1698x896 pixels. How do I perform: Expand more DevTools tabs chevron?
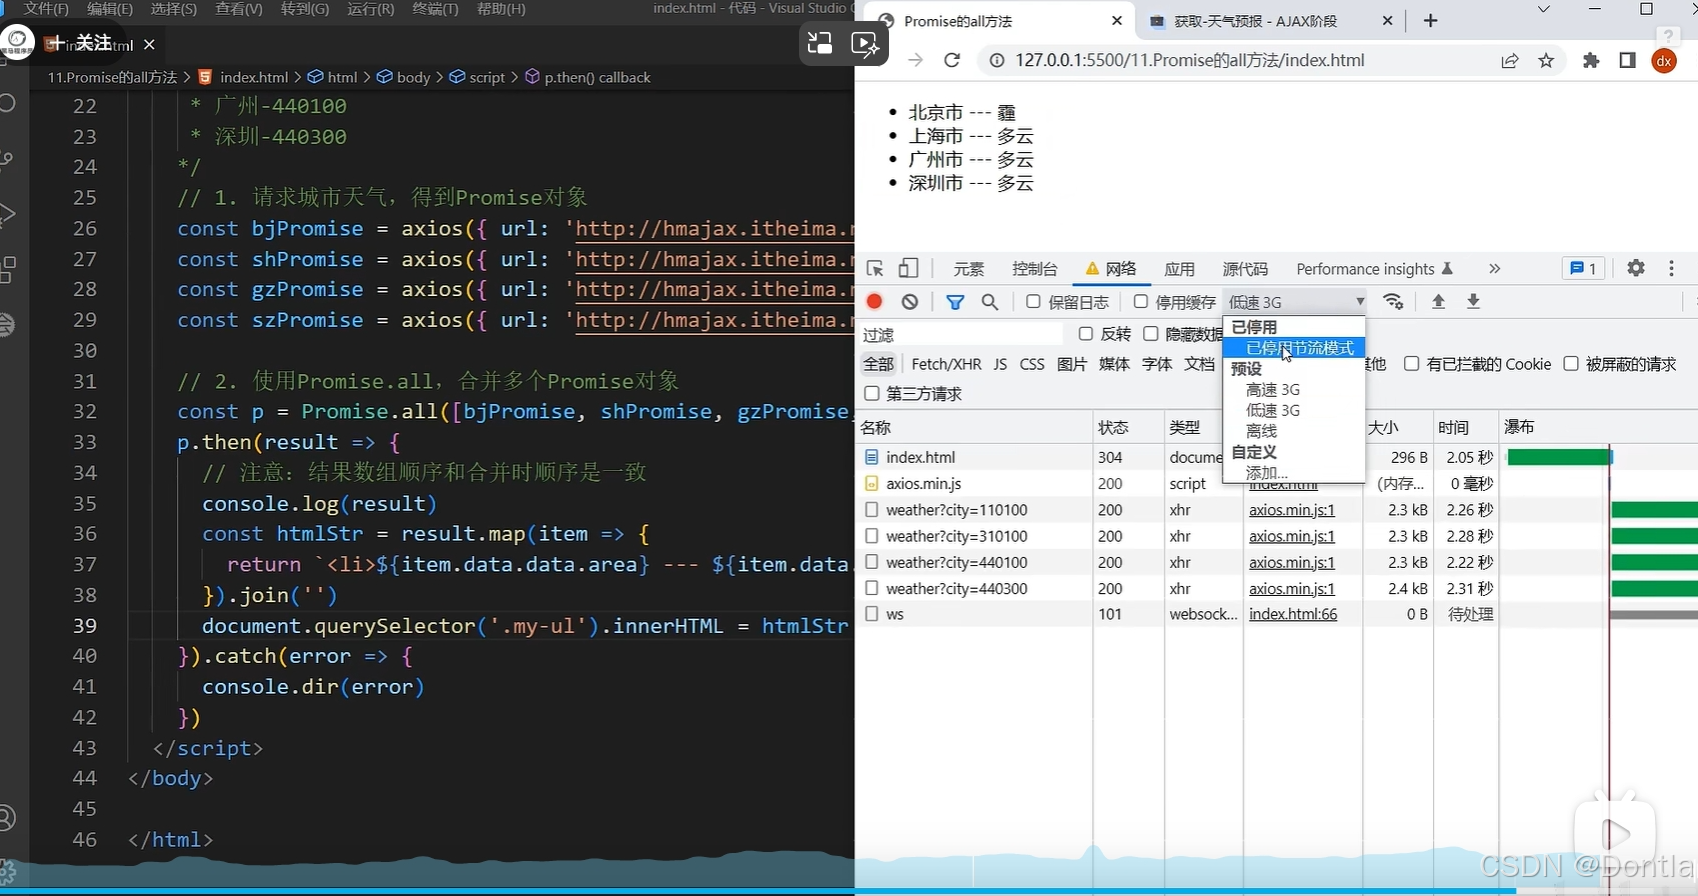(x=1494, y=269)
